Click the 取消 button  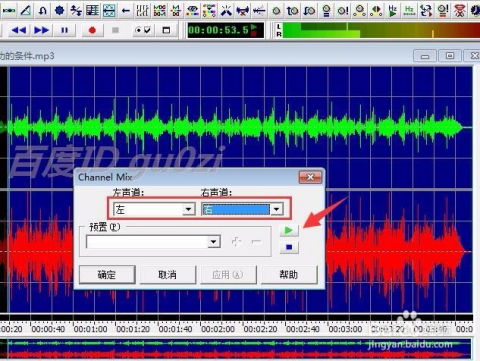point(167,275)
